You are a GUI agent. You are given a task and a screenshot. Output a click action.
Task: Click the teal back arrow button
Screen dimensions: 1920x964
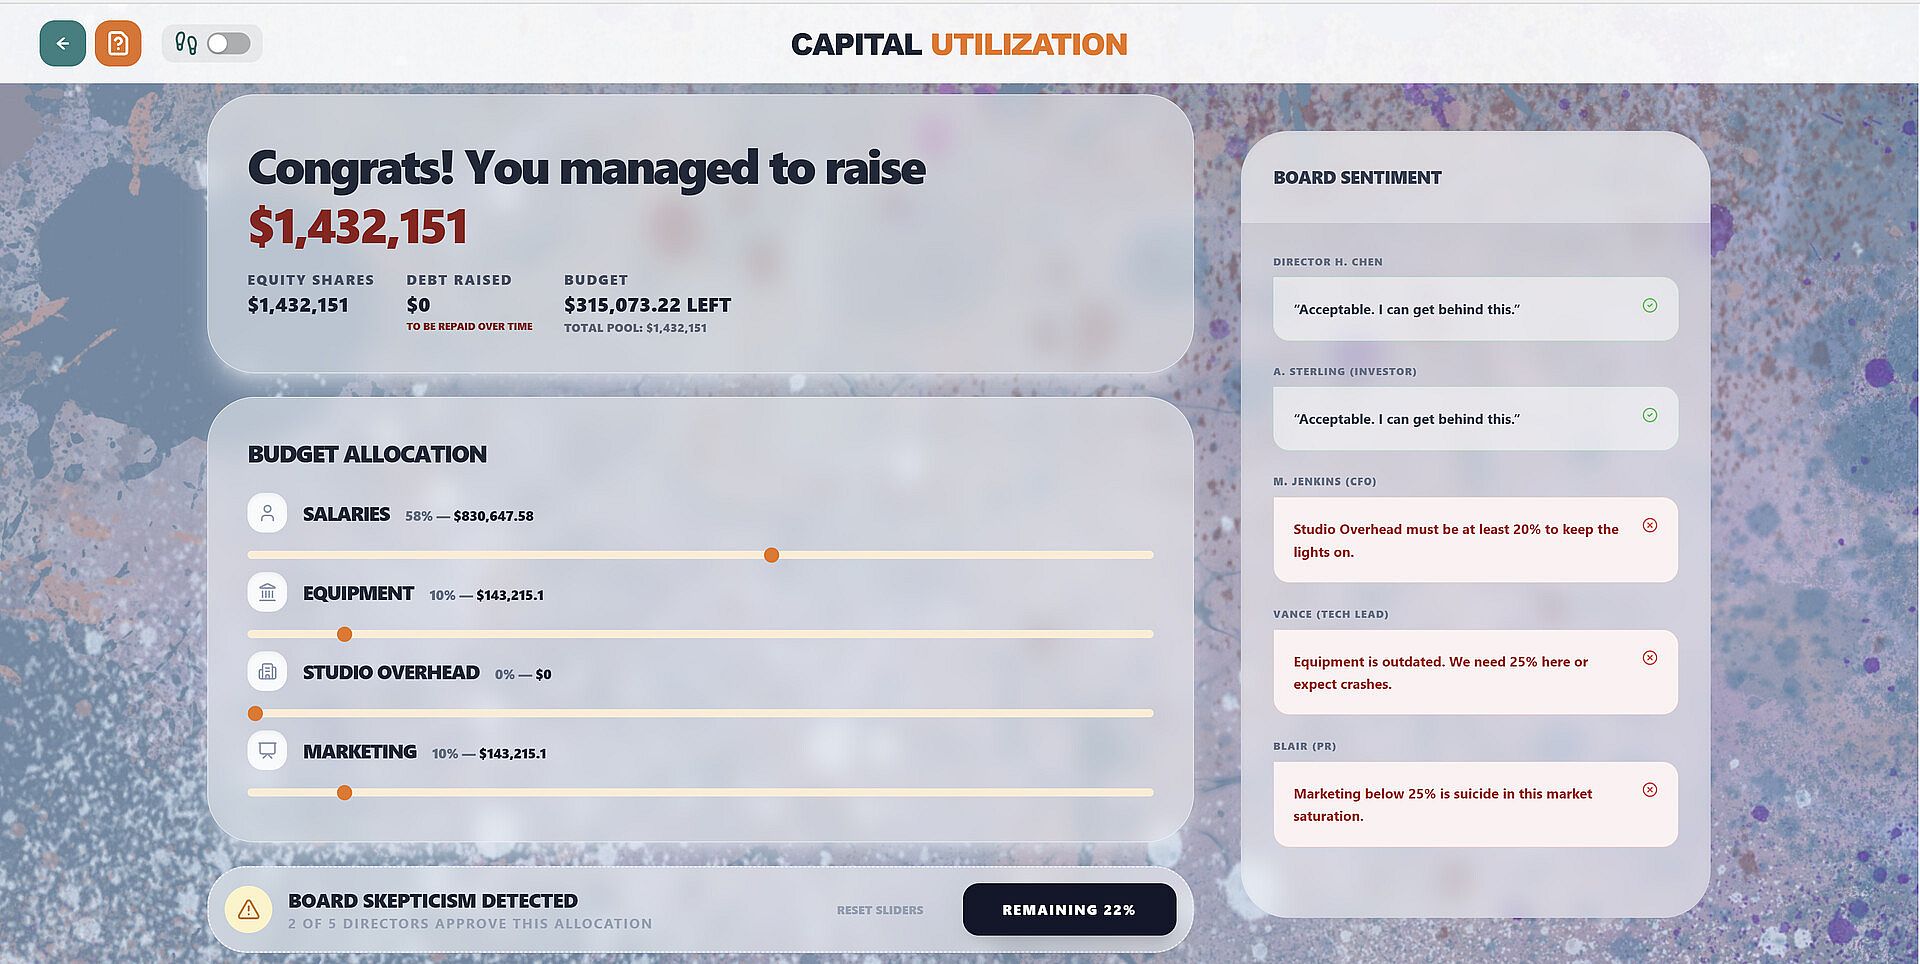[62, 44]
